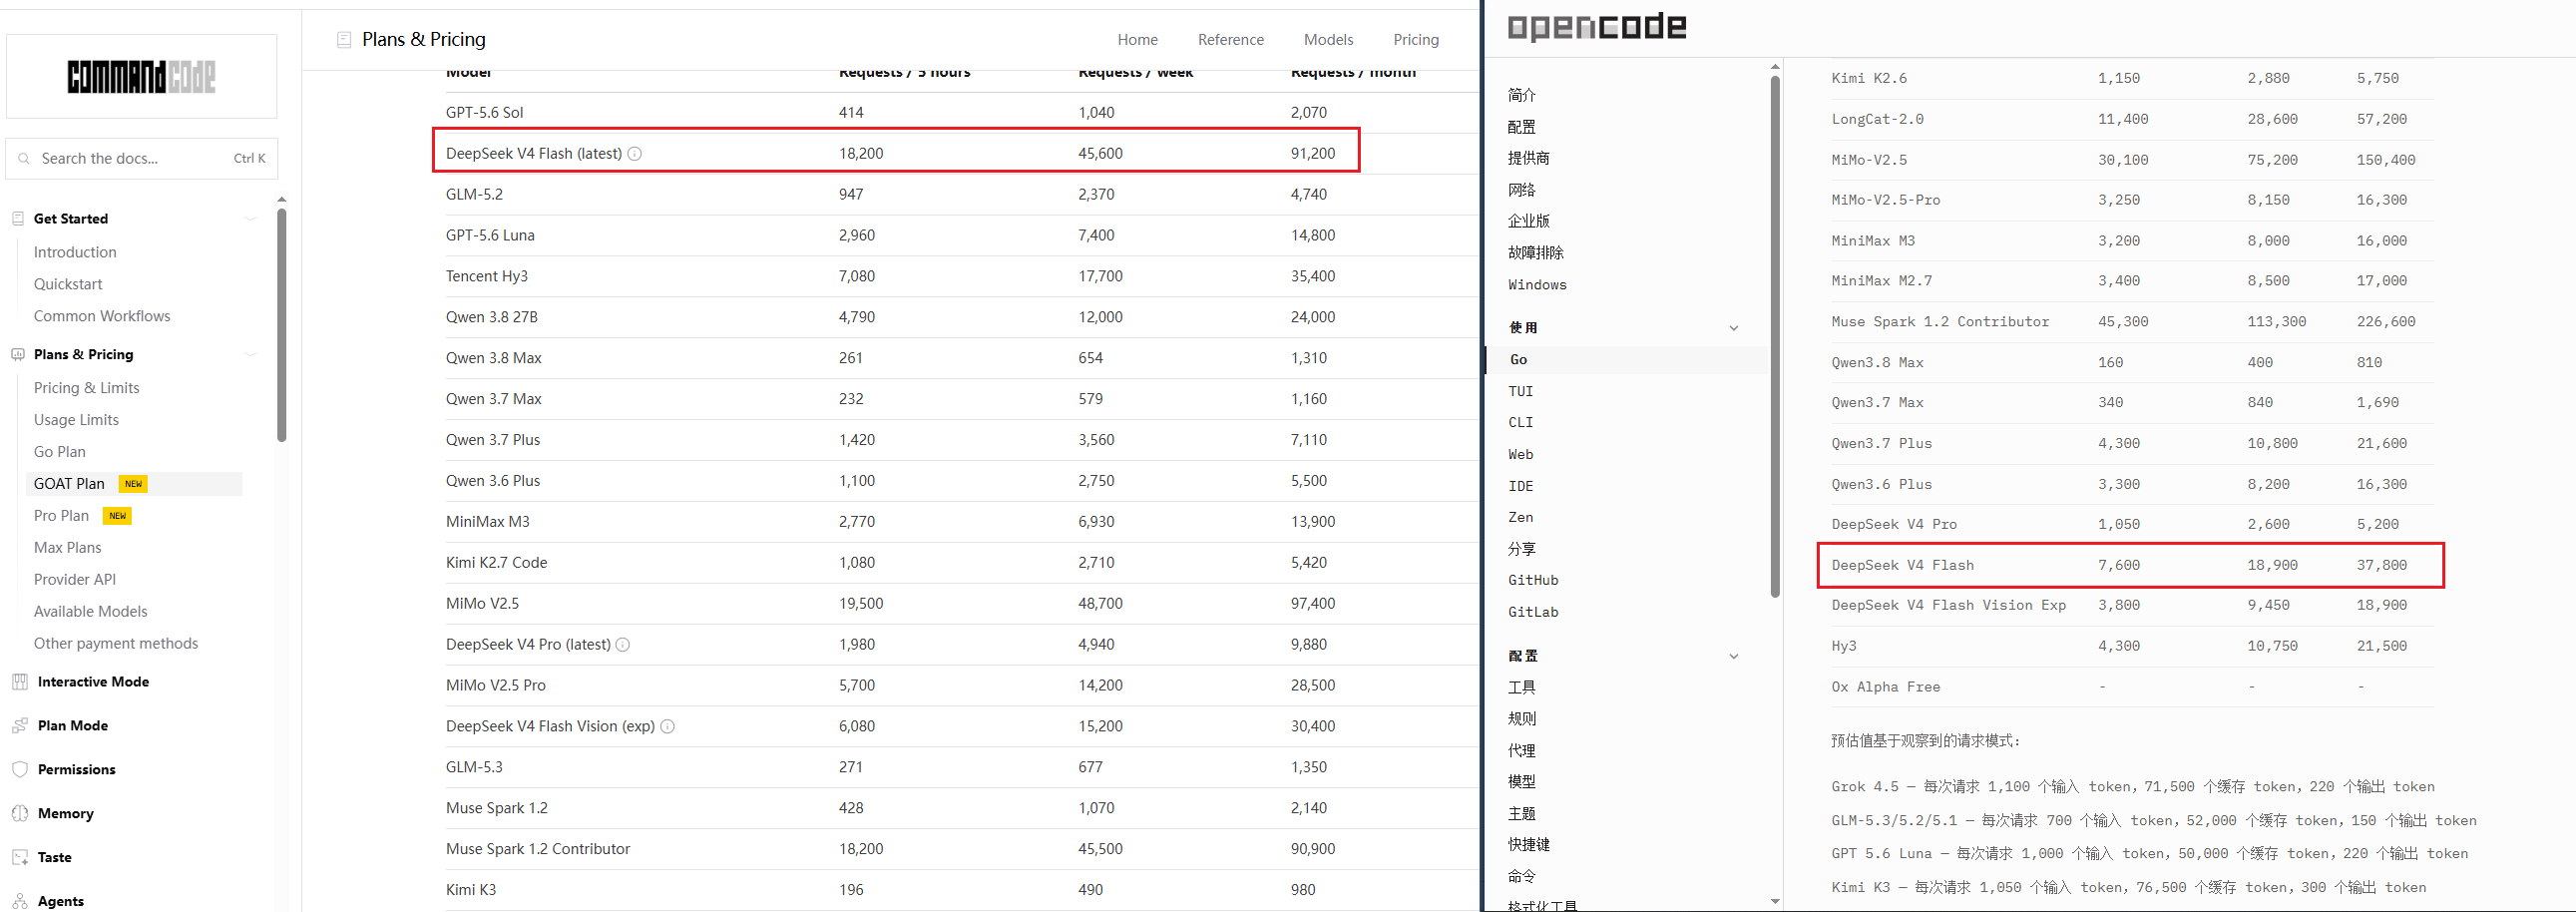Open Common Workflows in the sidebar
Screen dimensions: 2576x912
coord(102,316)
